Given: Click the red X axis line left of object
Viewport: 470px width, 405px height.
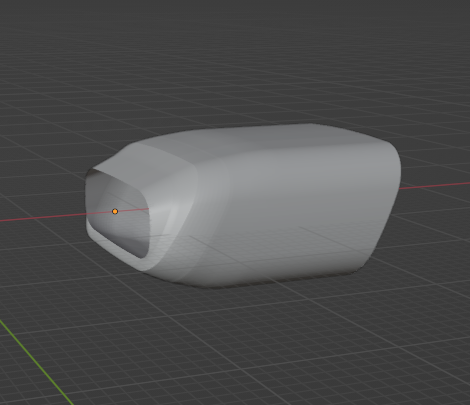Looking at the screenshot, I should click(42, 217).
